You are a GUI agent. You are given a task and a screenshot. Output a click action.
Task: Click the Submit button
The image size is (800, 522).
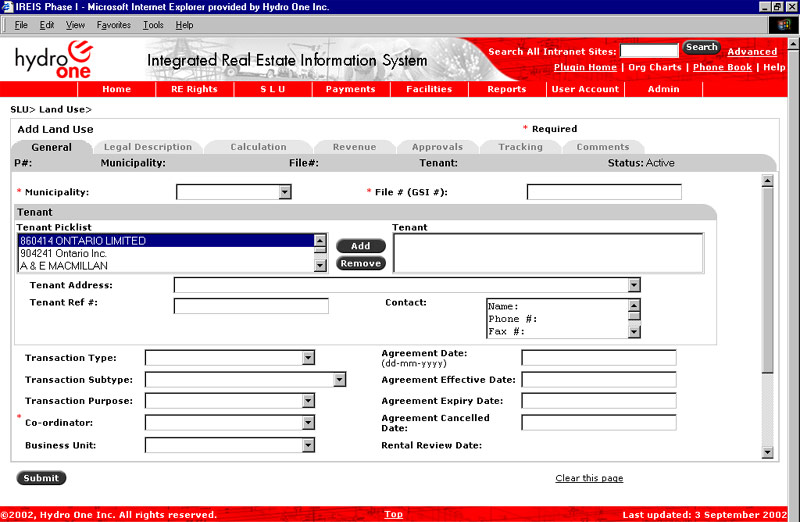(41, 478)
